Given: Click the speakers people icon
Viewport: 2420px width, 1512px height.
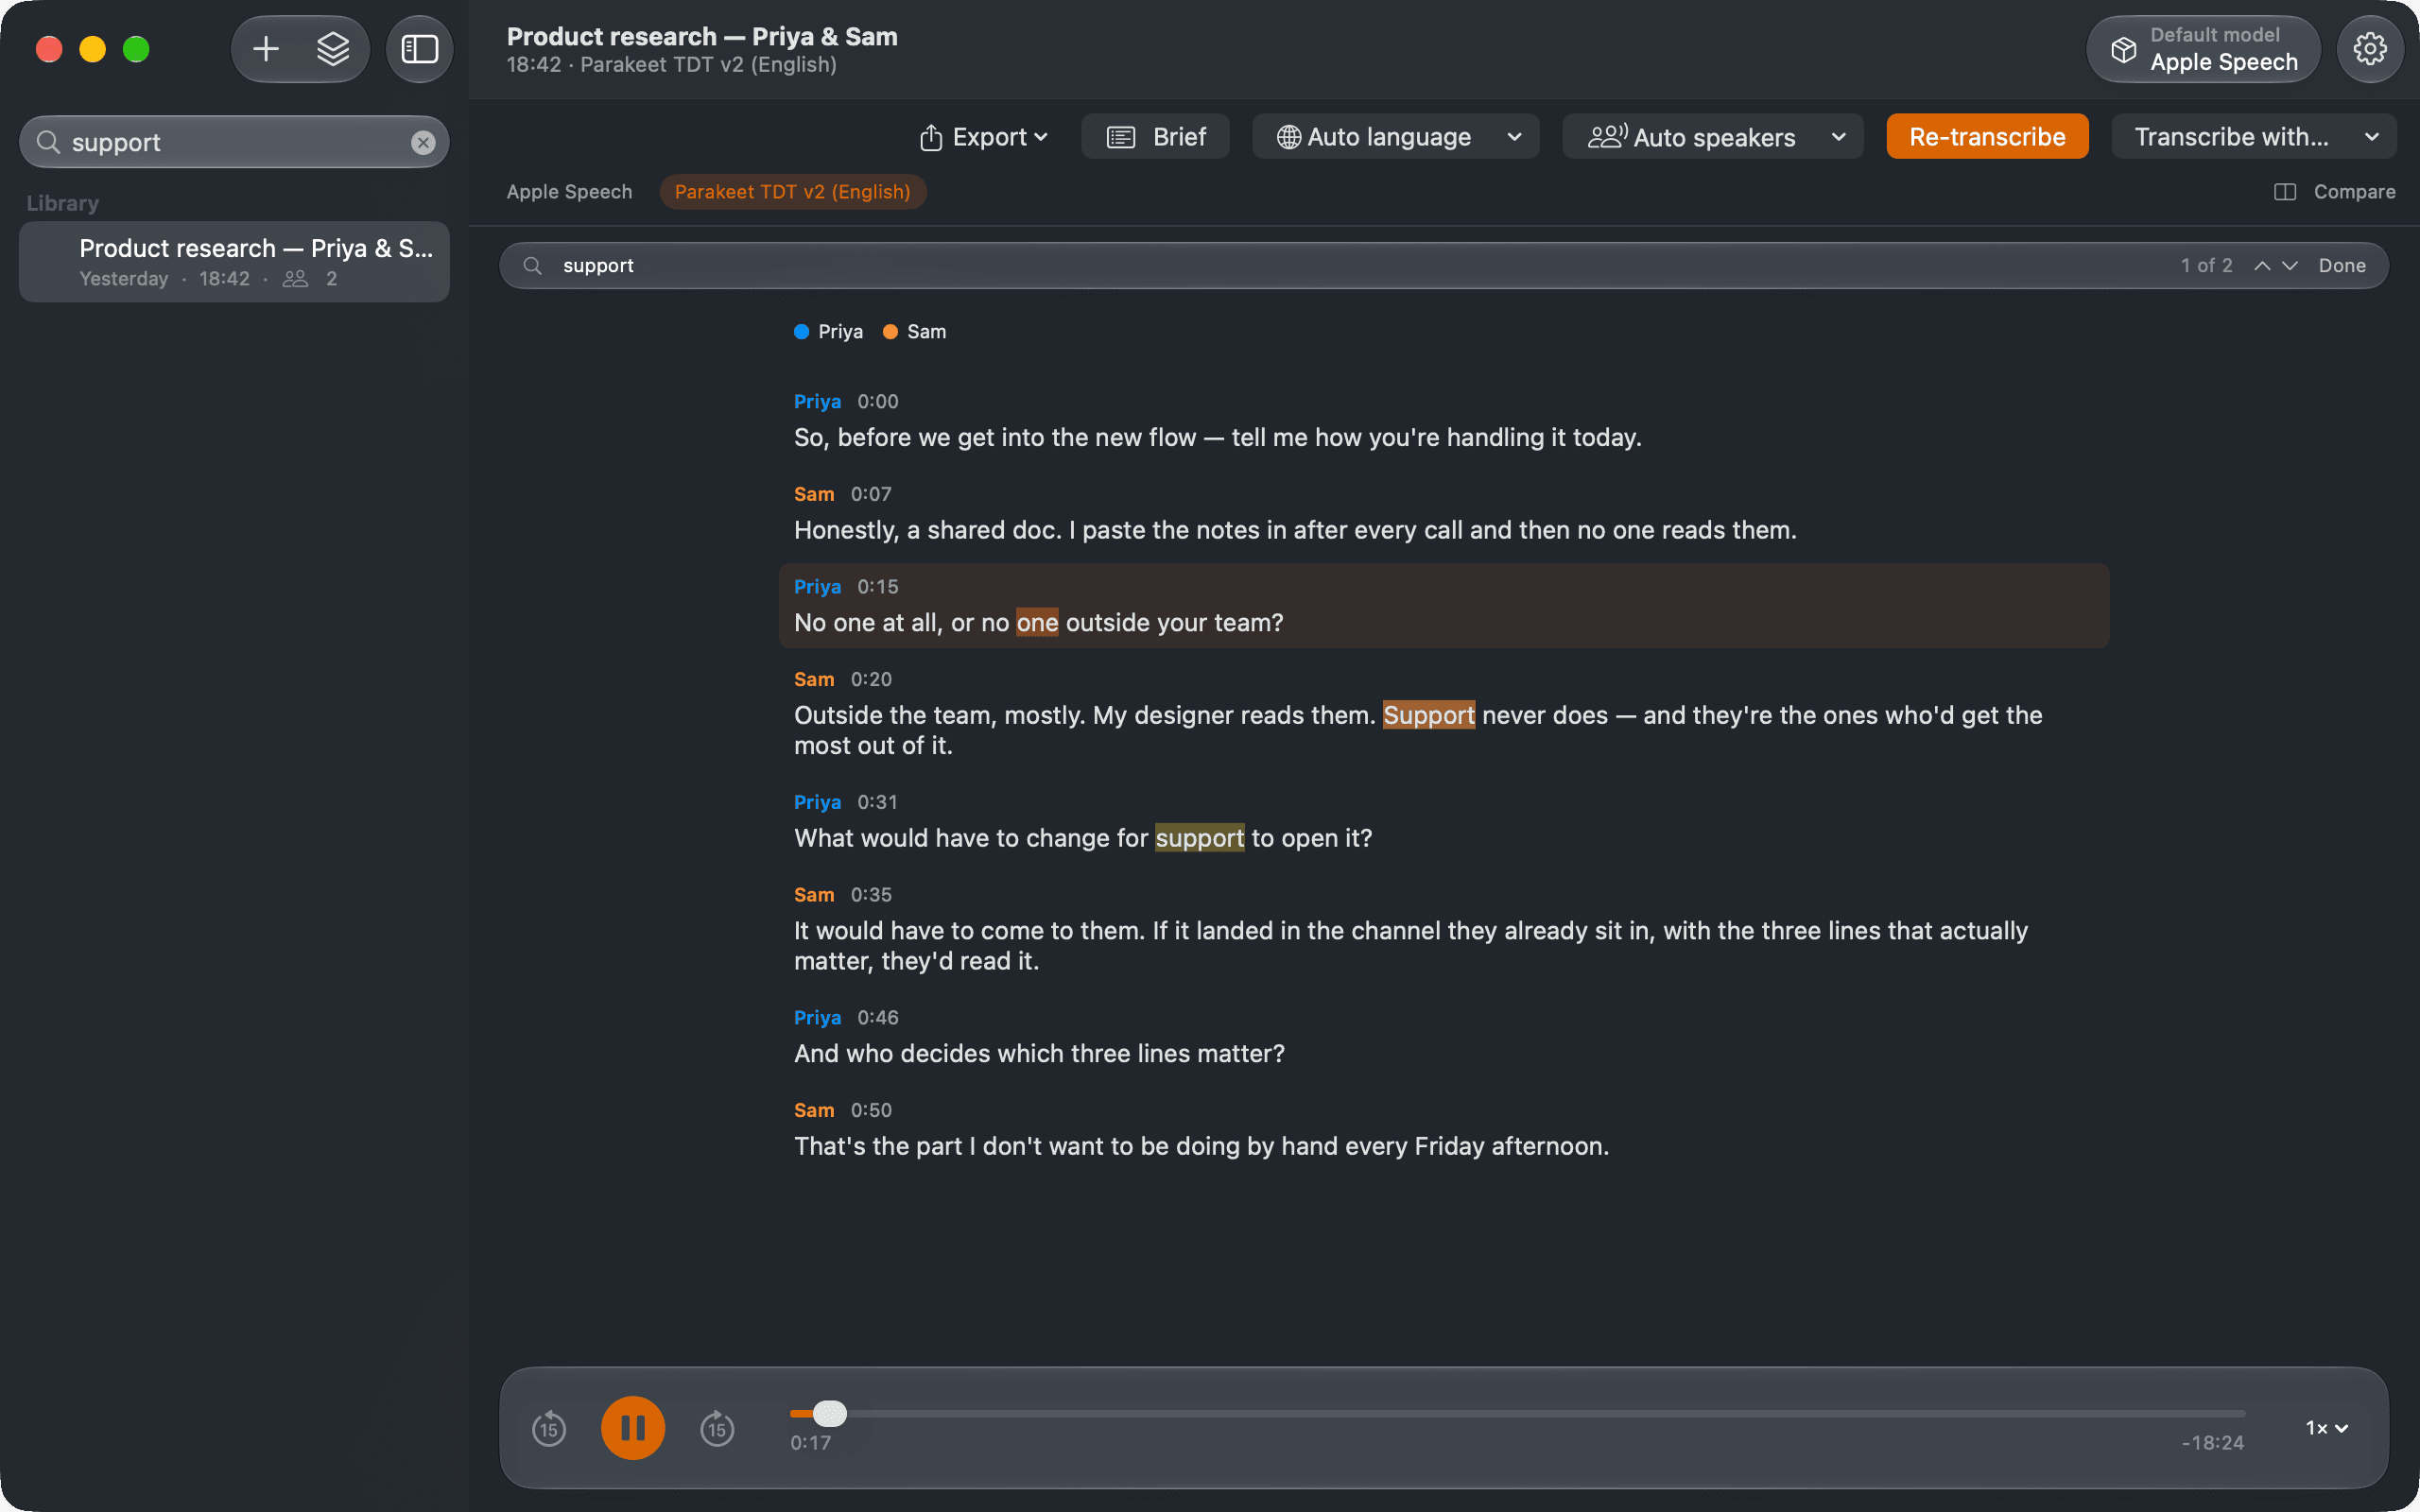Looking at the screenshot, I should [1607, 136].
